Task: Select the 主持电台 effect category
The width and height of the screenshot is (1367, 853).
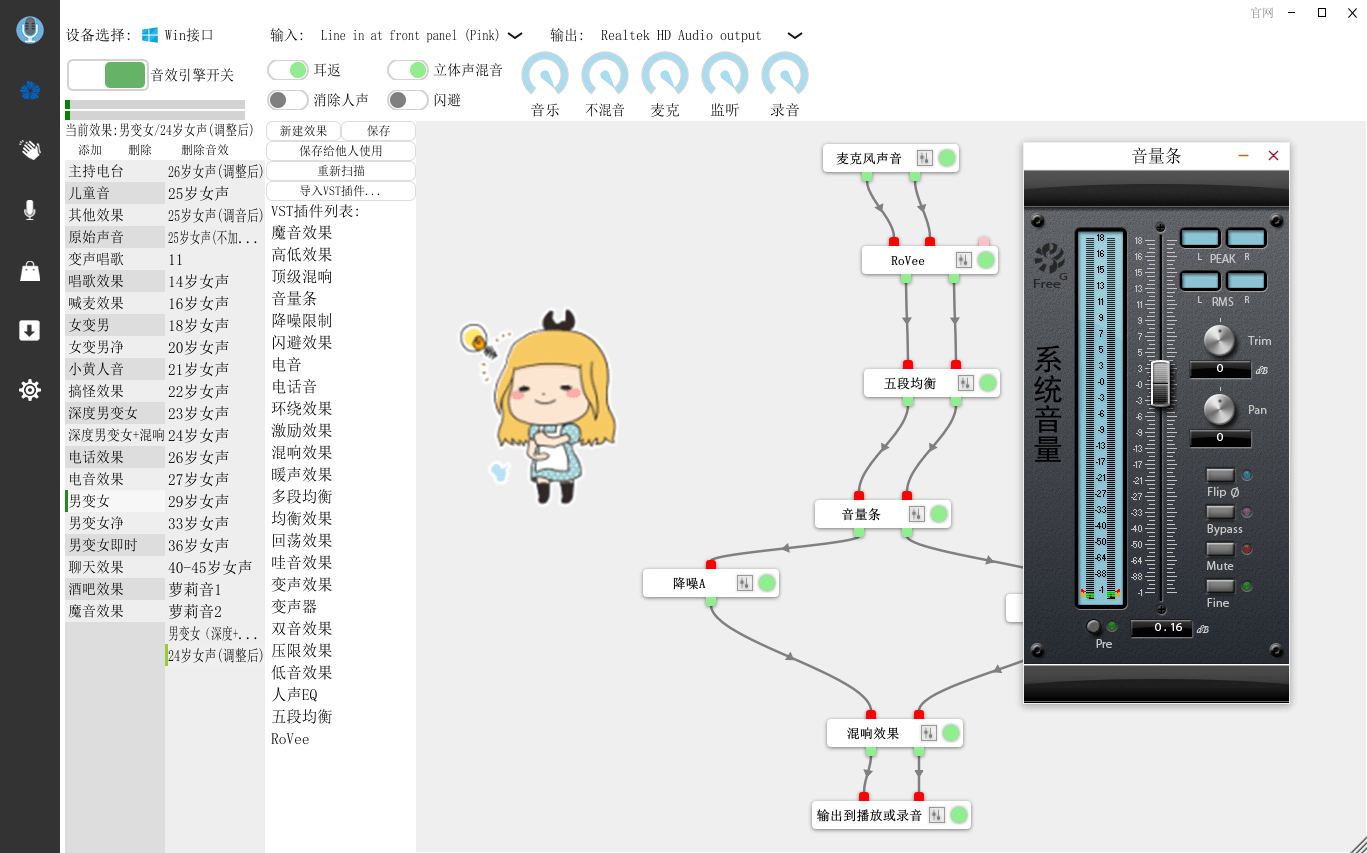Action: click(115, 171)
